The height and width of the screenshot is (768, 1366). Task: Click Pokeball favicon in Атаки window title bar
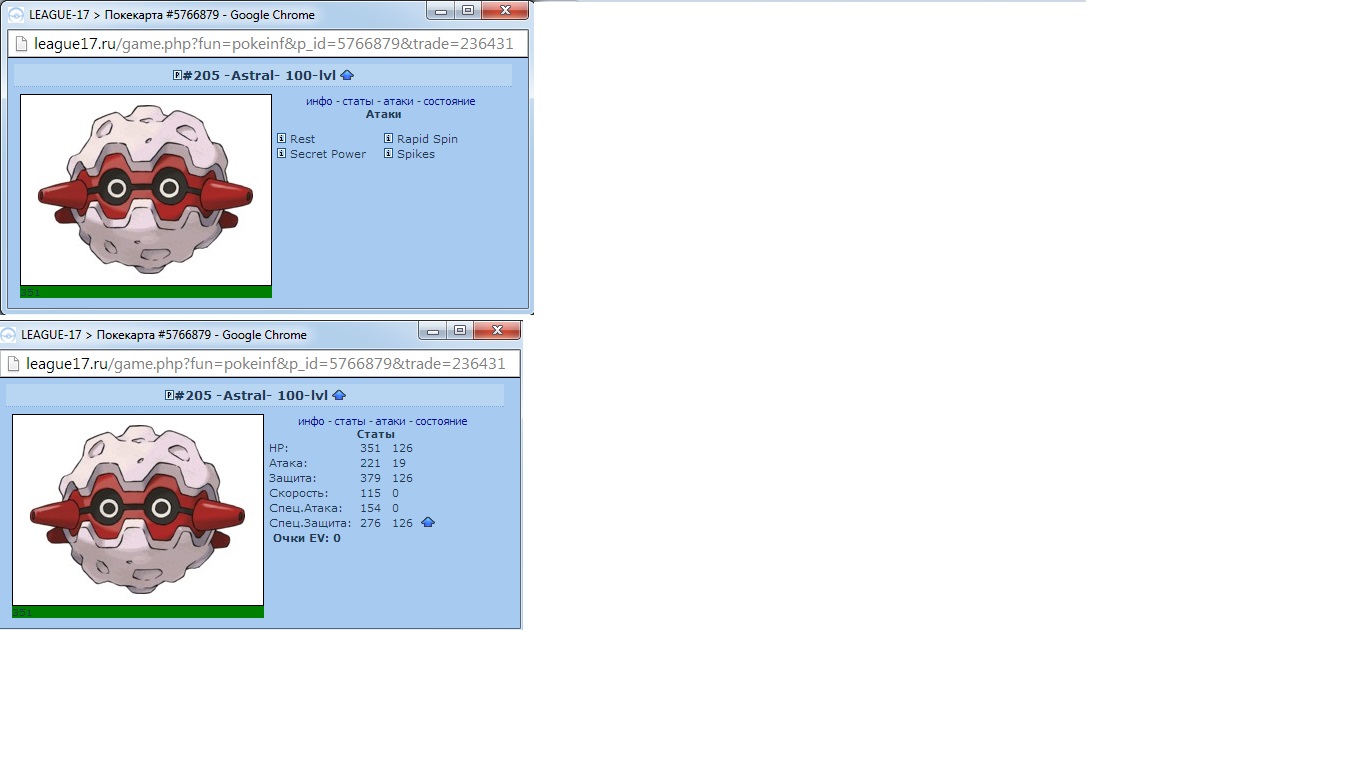16,15
